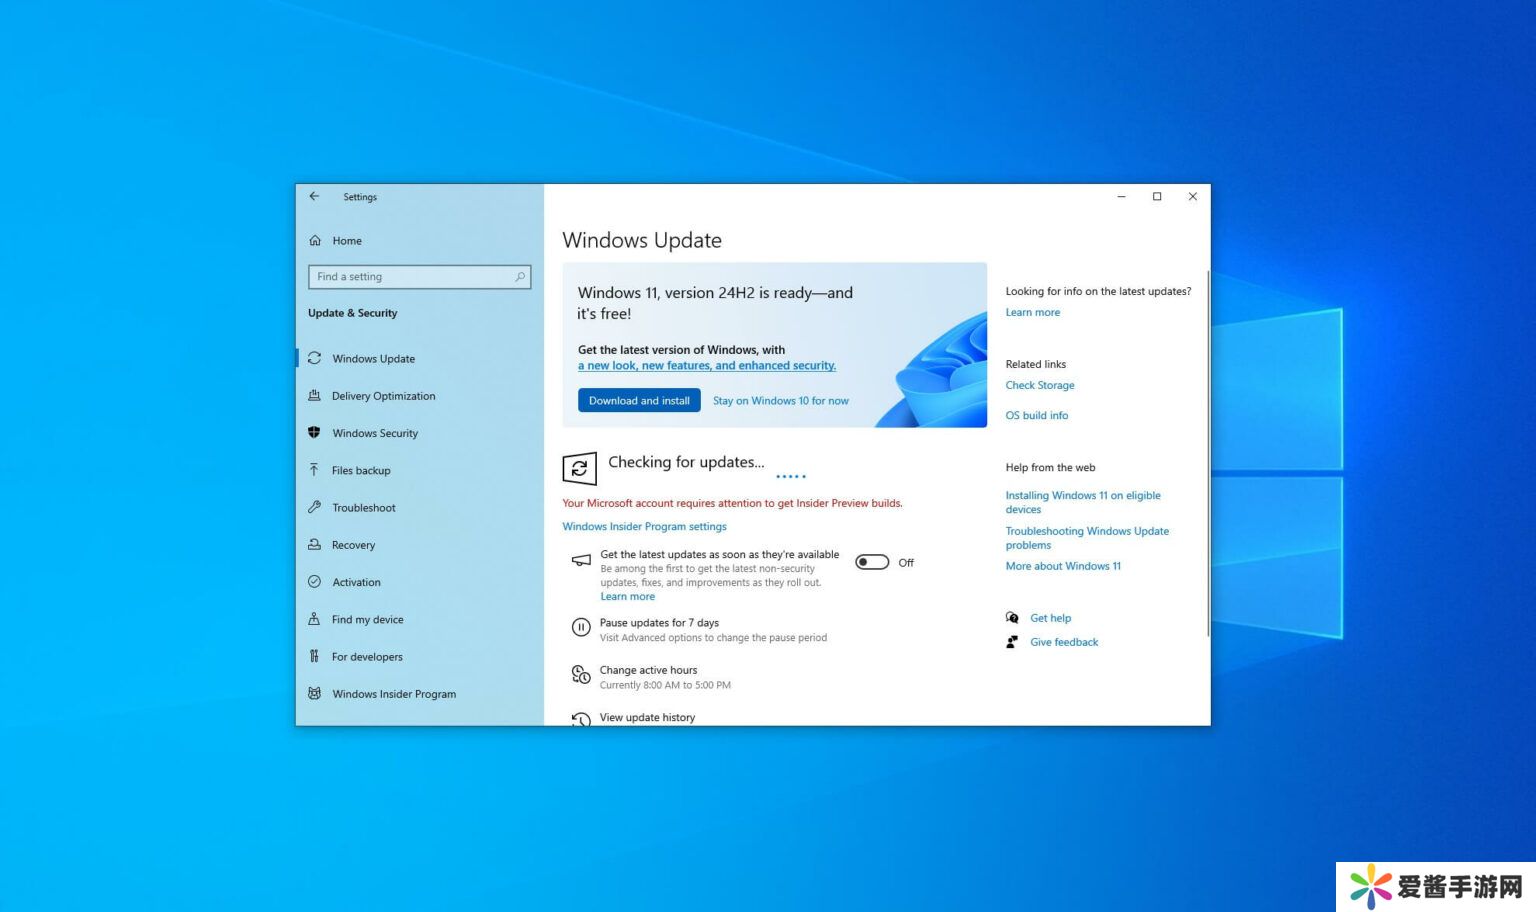Click the back arrow in Settings
The width and height of the screenshot is (1536, 912).
click(314, 197)
